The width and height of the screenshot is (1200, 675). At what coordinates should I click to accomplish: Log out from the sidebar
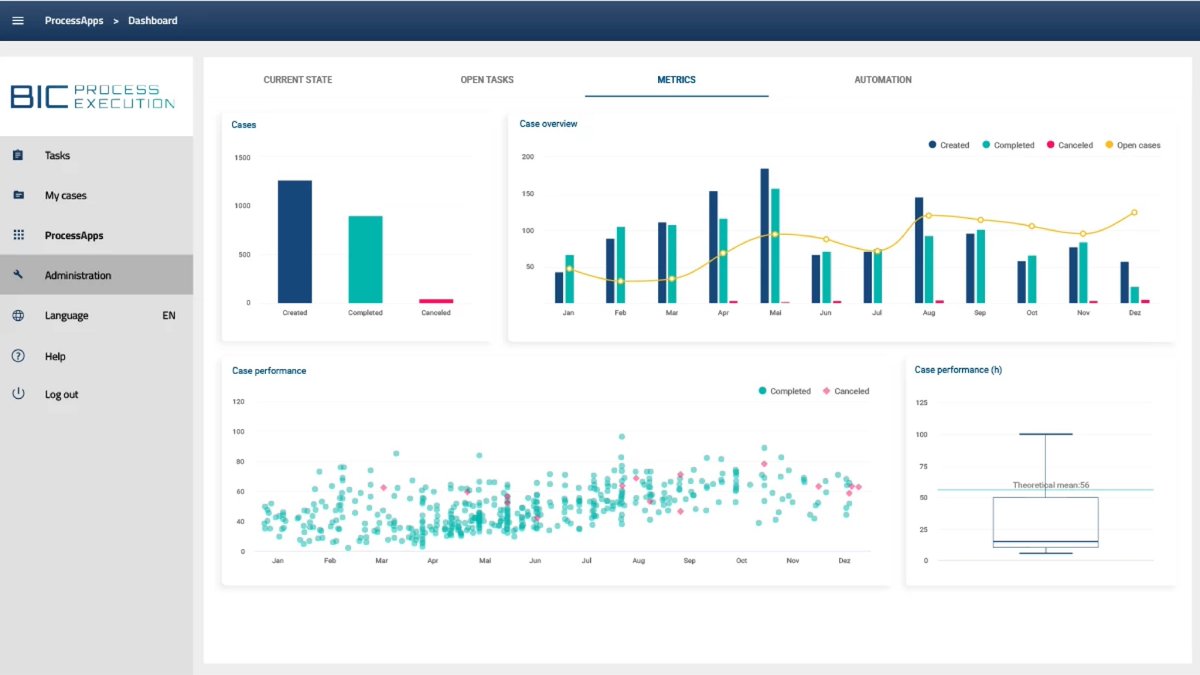pyautogui.click(x=96, y=394)
